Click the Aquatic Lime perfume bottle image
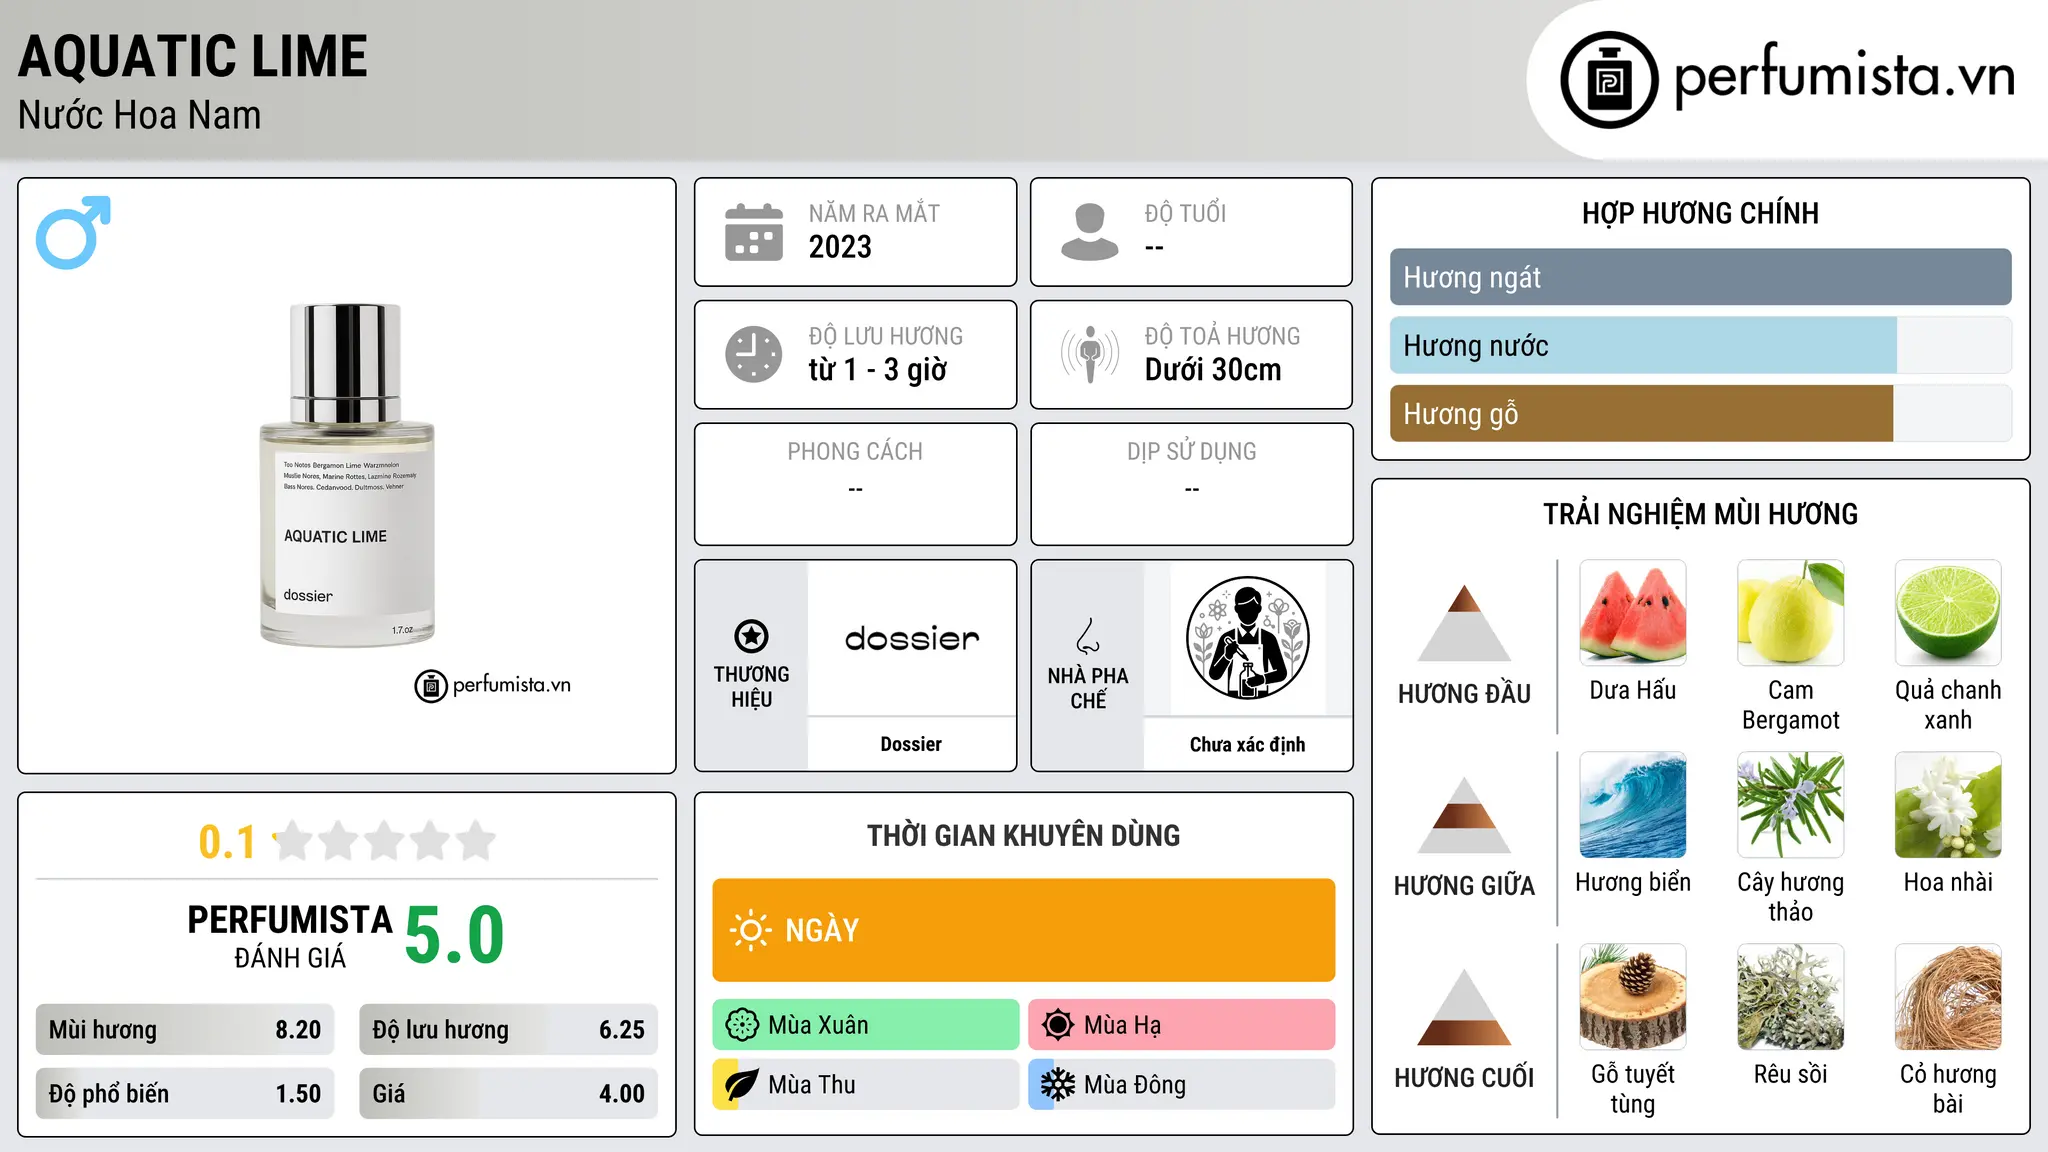 (347, 475)
